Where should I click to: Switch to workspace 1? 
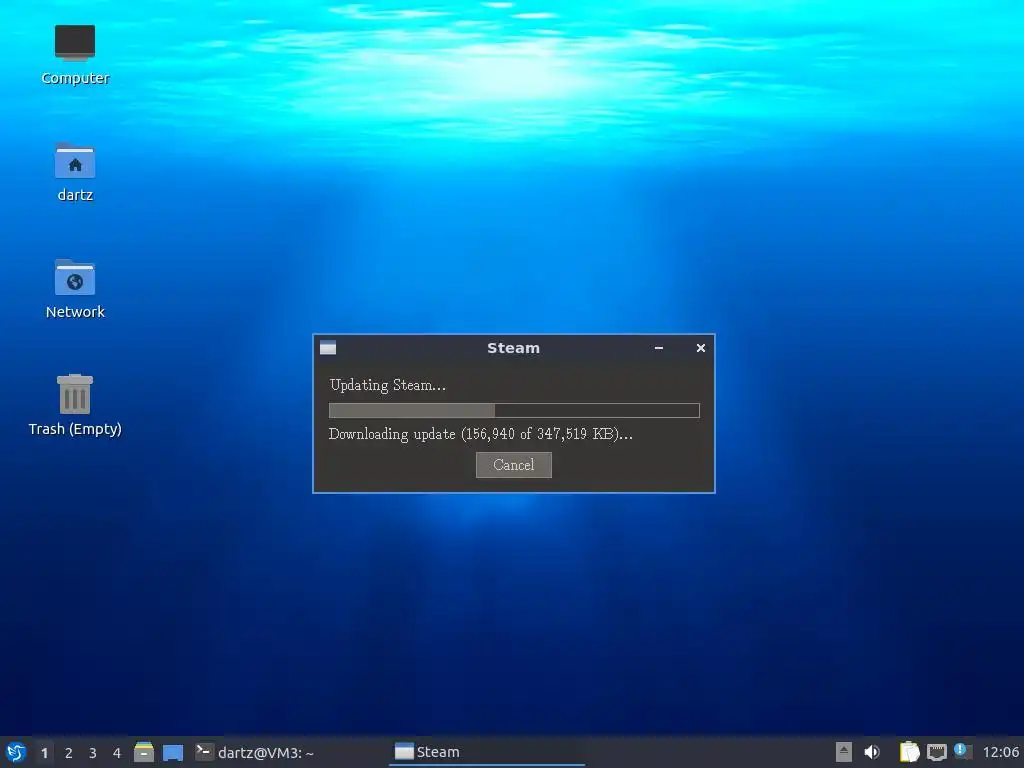pyautogui.click(x=44, y=753)
